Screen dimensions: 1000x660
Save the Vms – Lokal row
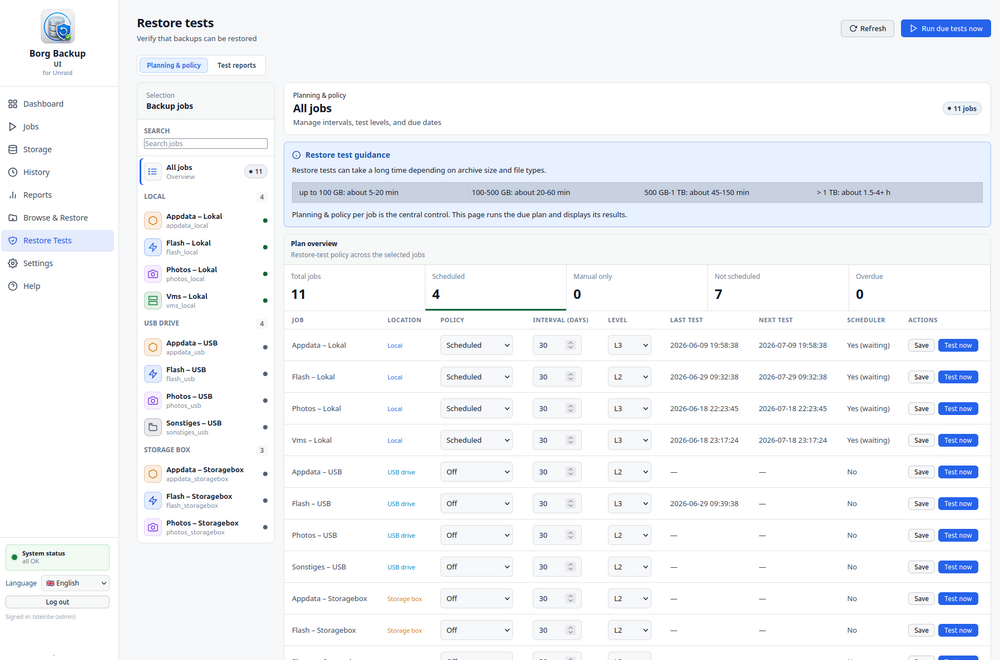(x=921, y=441)
